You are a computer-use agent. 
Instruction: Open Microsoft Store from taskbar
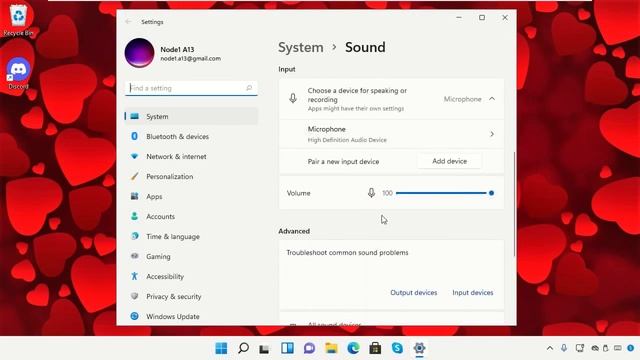click(x=375, y=348)
